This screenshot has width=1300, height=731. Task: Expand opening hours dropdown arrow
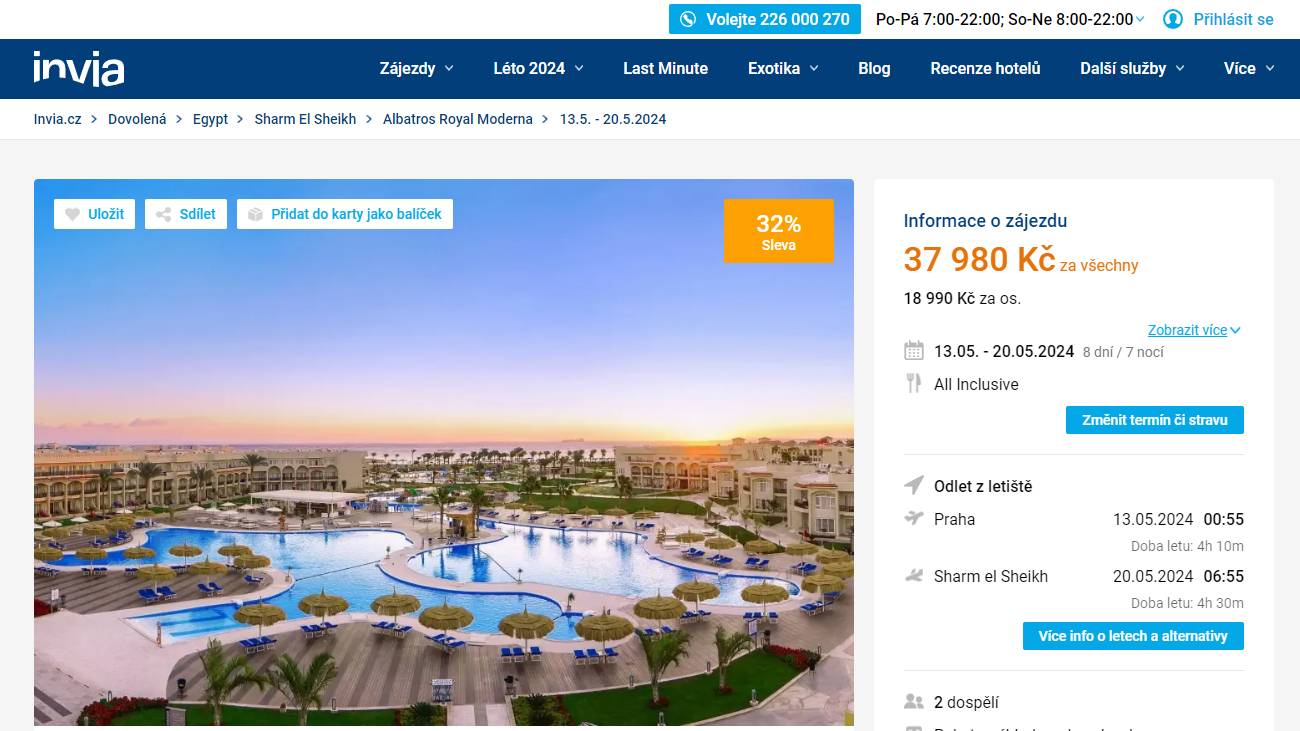point(1140,20)
